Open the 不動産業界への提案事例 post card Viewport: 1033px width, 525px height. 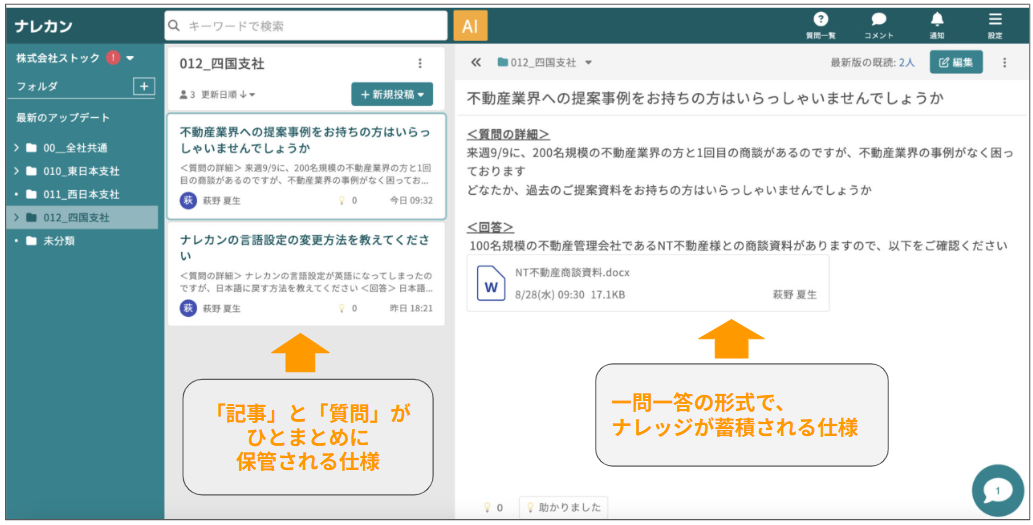pyautogui.click(x=306, y=167)
